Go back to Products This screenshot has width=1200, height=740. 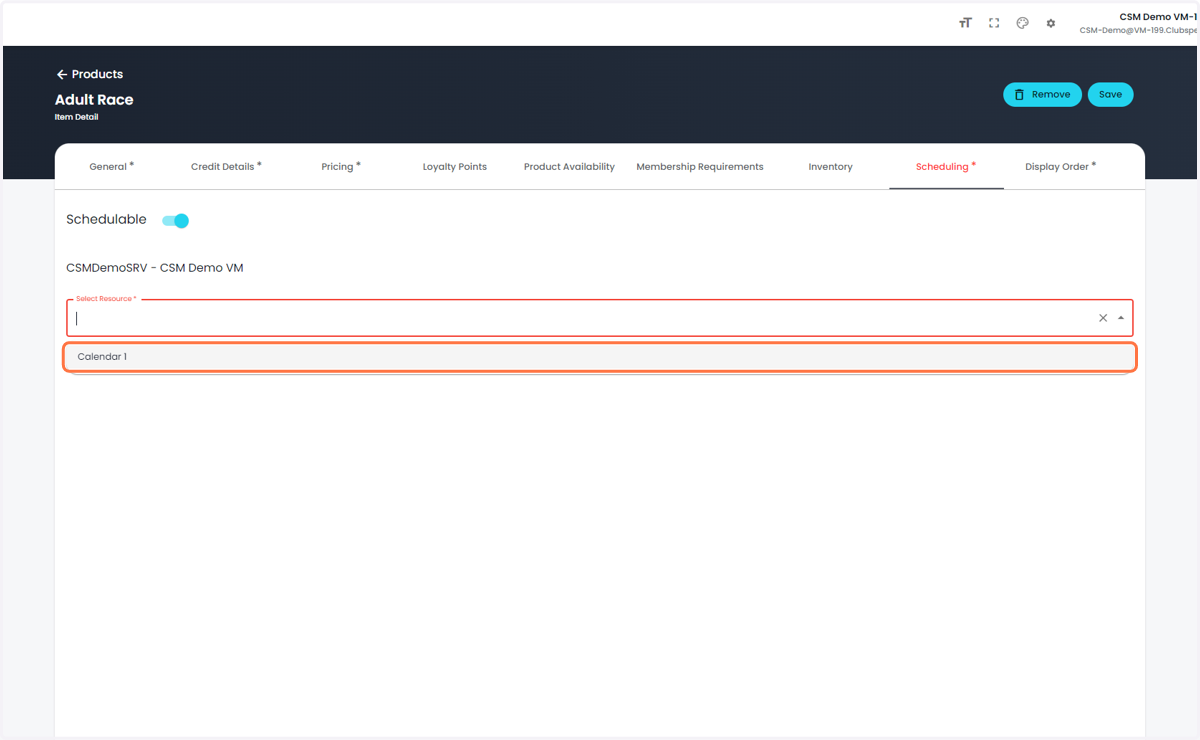pyautogui.click(x=89, y=74)
